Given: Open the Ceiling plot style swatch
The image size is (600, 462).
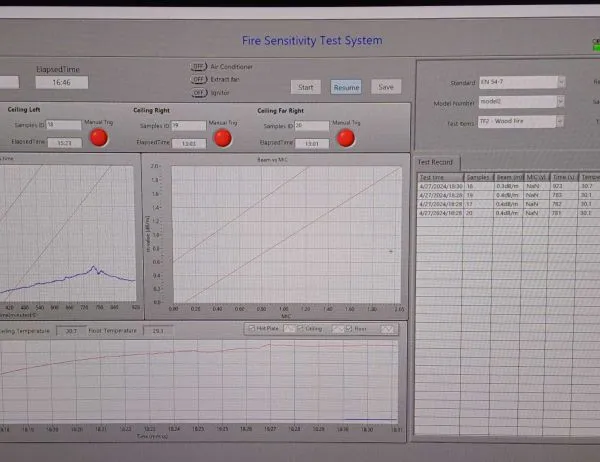Looking at the screenshot, I should click(337, 329).
